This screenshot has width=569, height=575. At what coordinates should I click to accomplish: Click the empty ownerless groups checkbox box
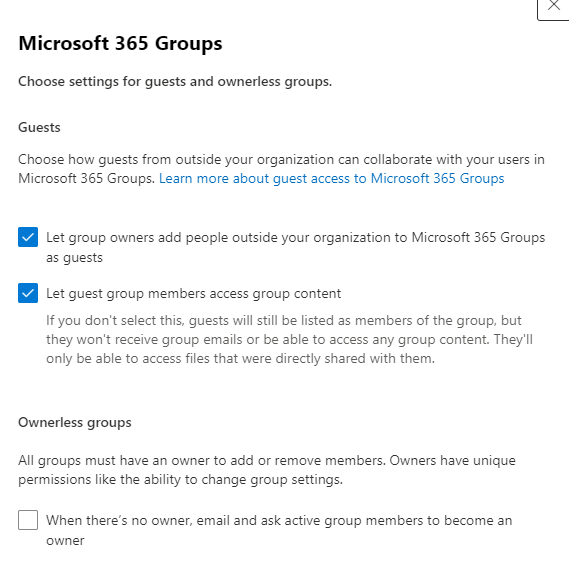(x=28, y=520)
